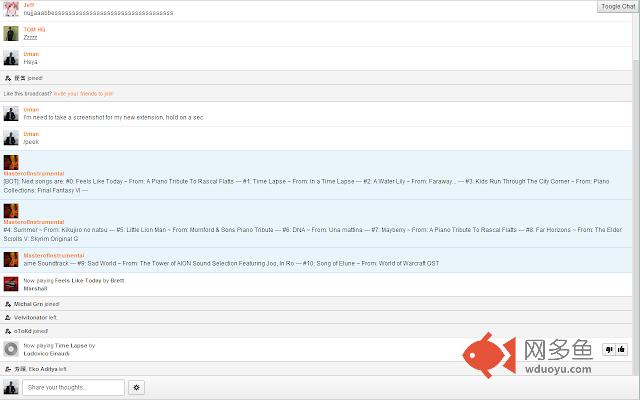Click the Hiya message text
Viewport: 640px width, 400px height.
pyautogui.click(x=30, y=62)
